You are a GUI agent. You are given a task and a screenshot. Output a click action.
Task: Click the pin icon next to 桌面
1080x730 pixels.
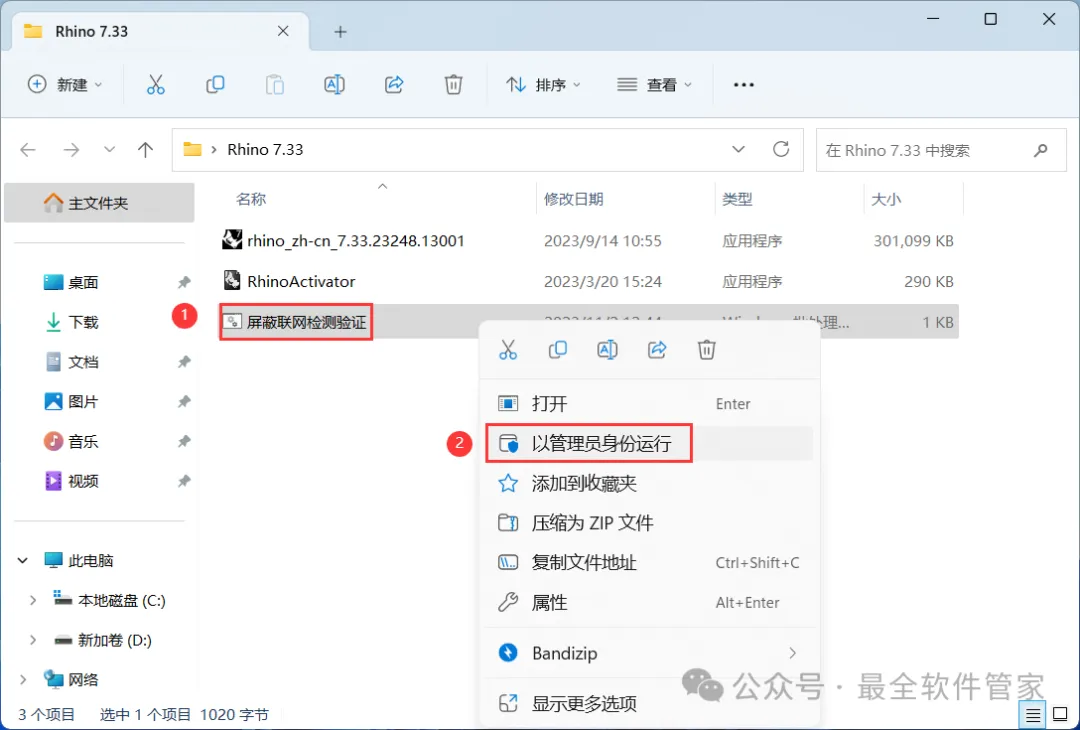coord(184,282)
